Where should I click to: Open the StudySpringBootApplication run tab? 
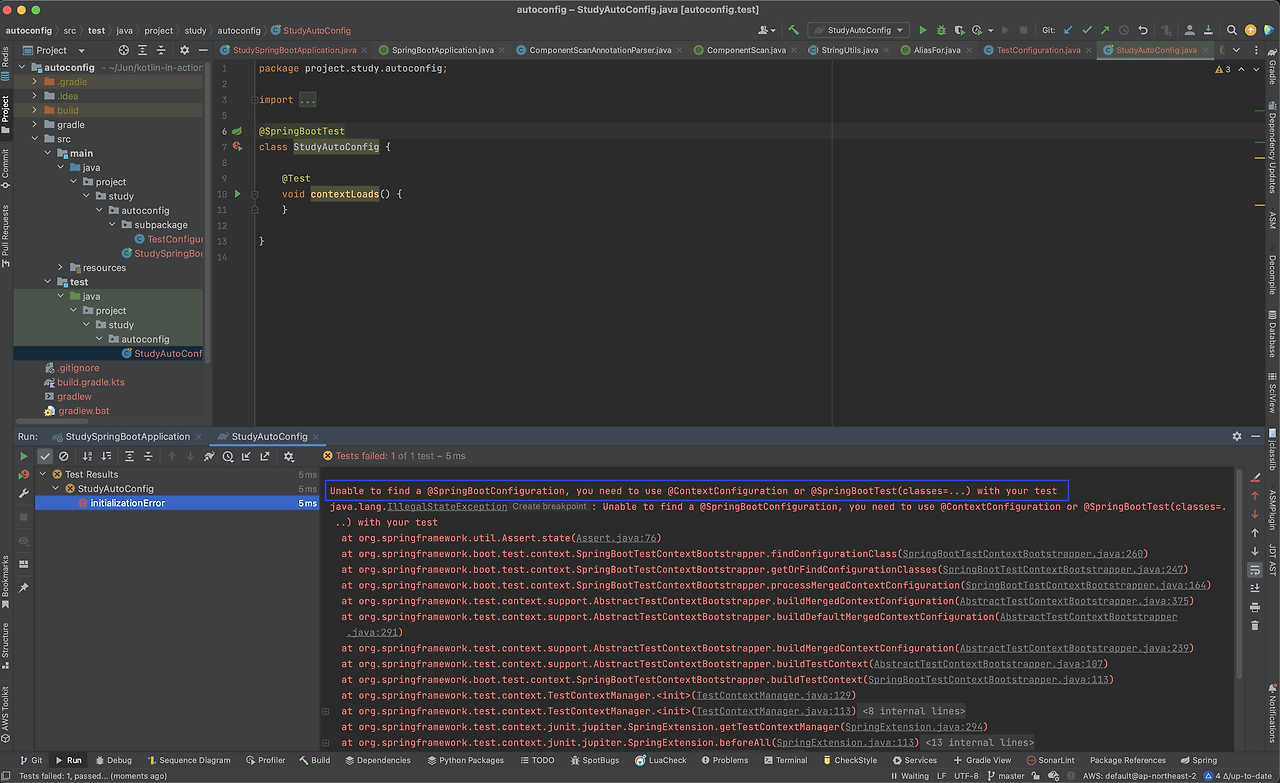[126, 437]
